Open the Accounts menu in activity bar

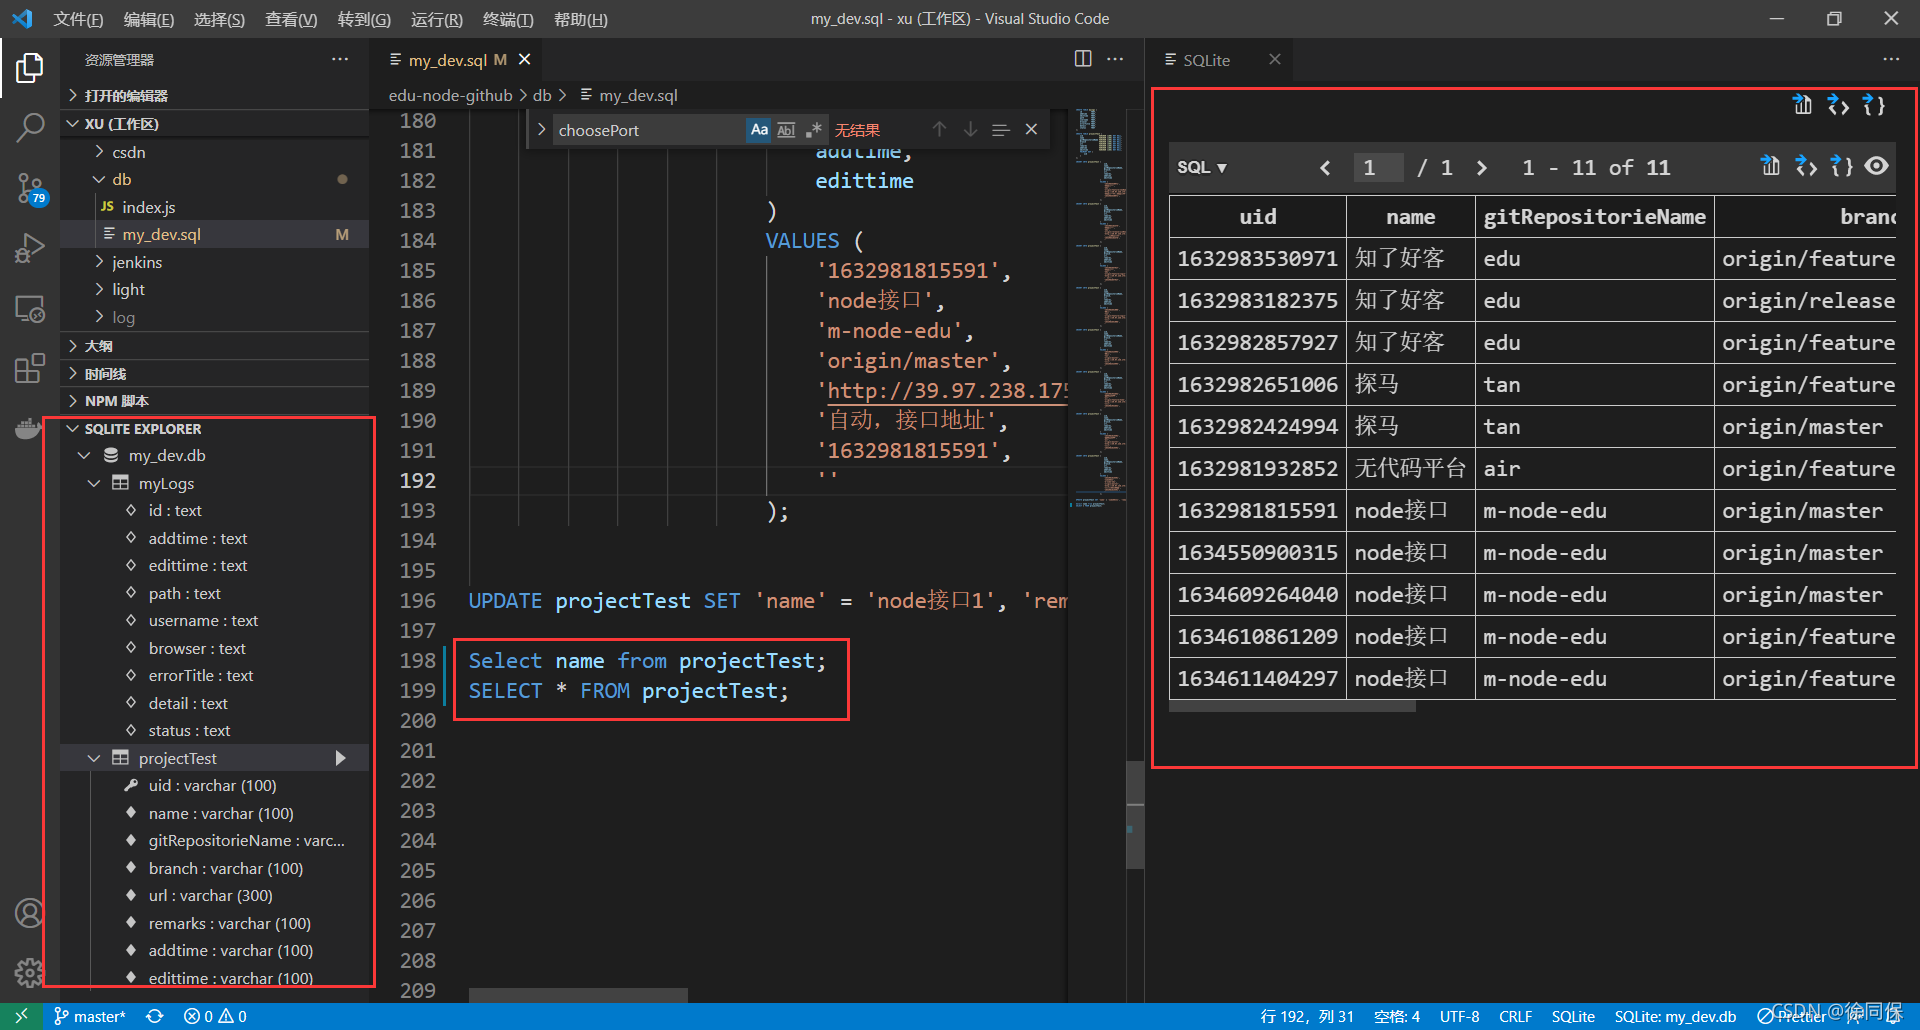click(30, 913)
